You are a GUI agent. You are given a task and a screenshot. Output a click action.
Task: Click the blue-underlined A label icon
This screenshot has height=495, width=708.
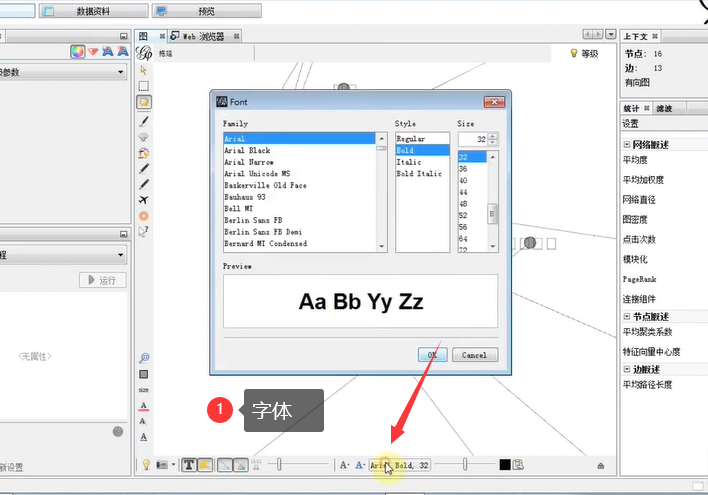point(144,437)
